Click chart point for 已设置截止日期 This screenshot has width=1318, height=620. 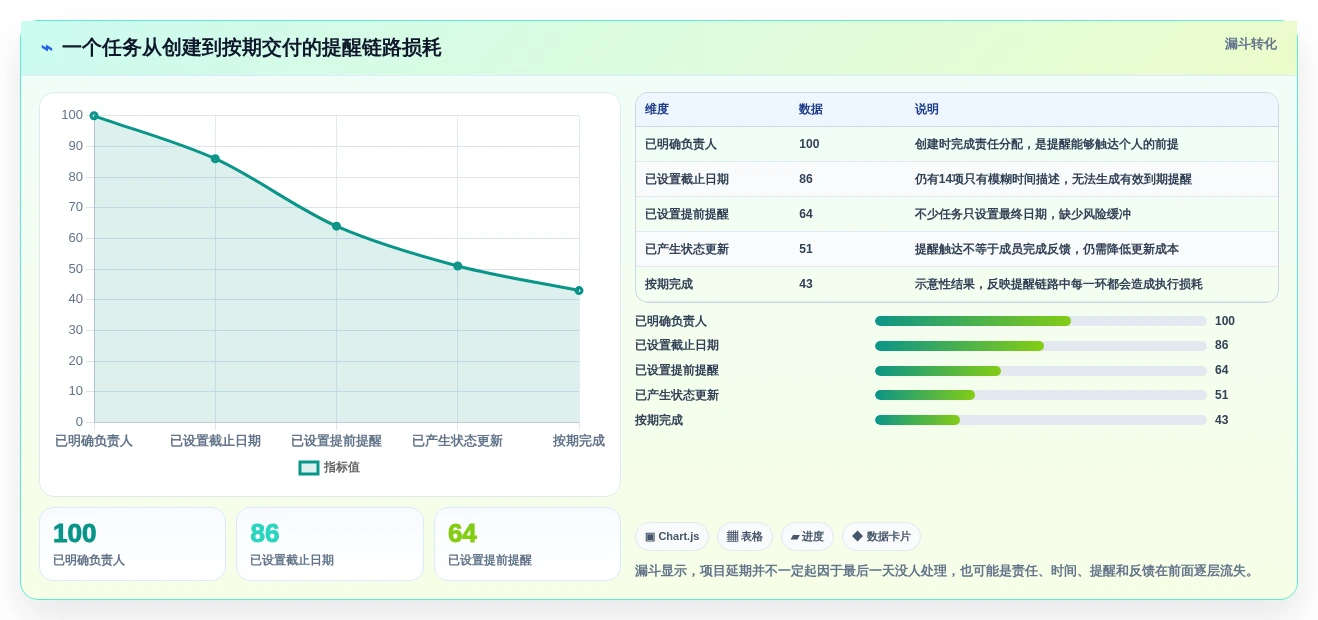click(x=215, y=159)
